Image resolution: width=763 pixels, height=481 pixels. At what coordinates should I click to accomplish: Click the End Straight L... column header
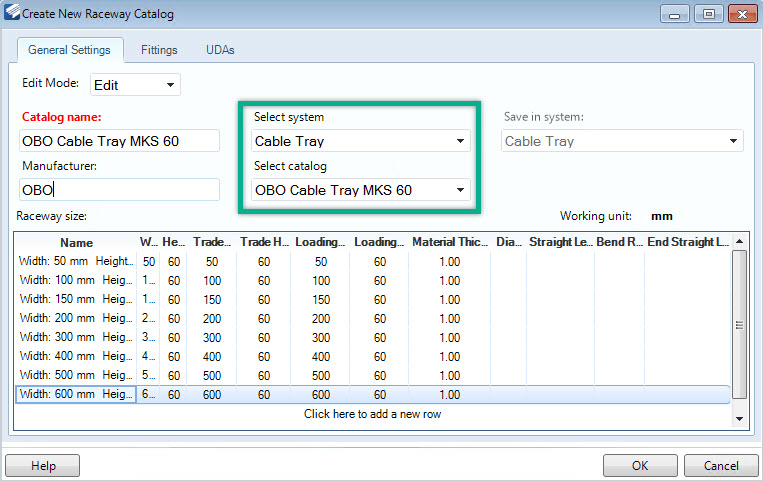pos(688,242)
